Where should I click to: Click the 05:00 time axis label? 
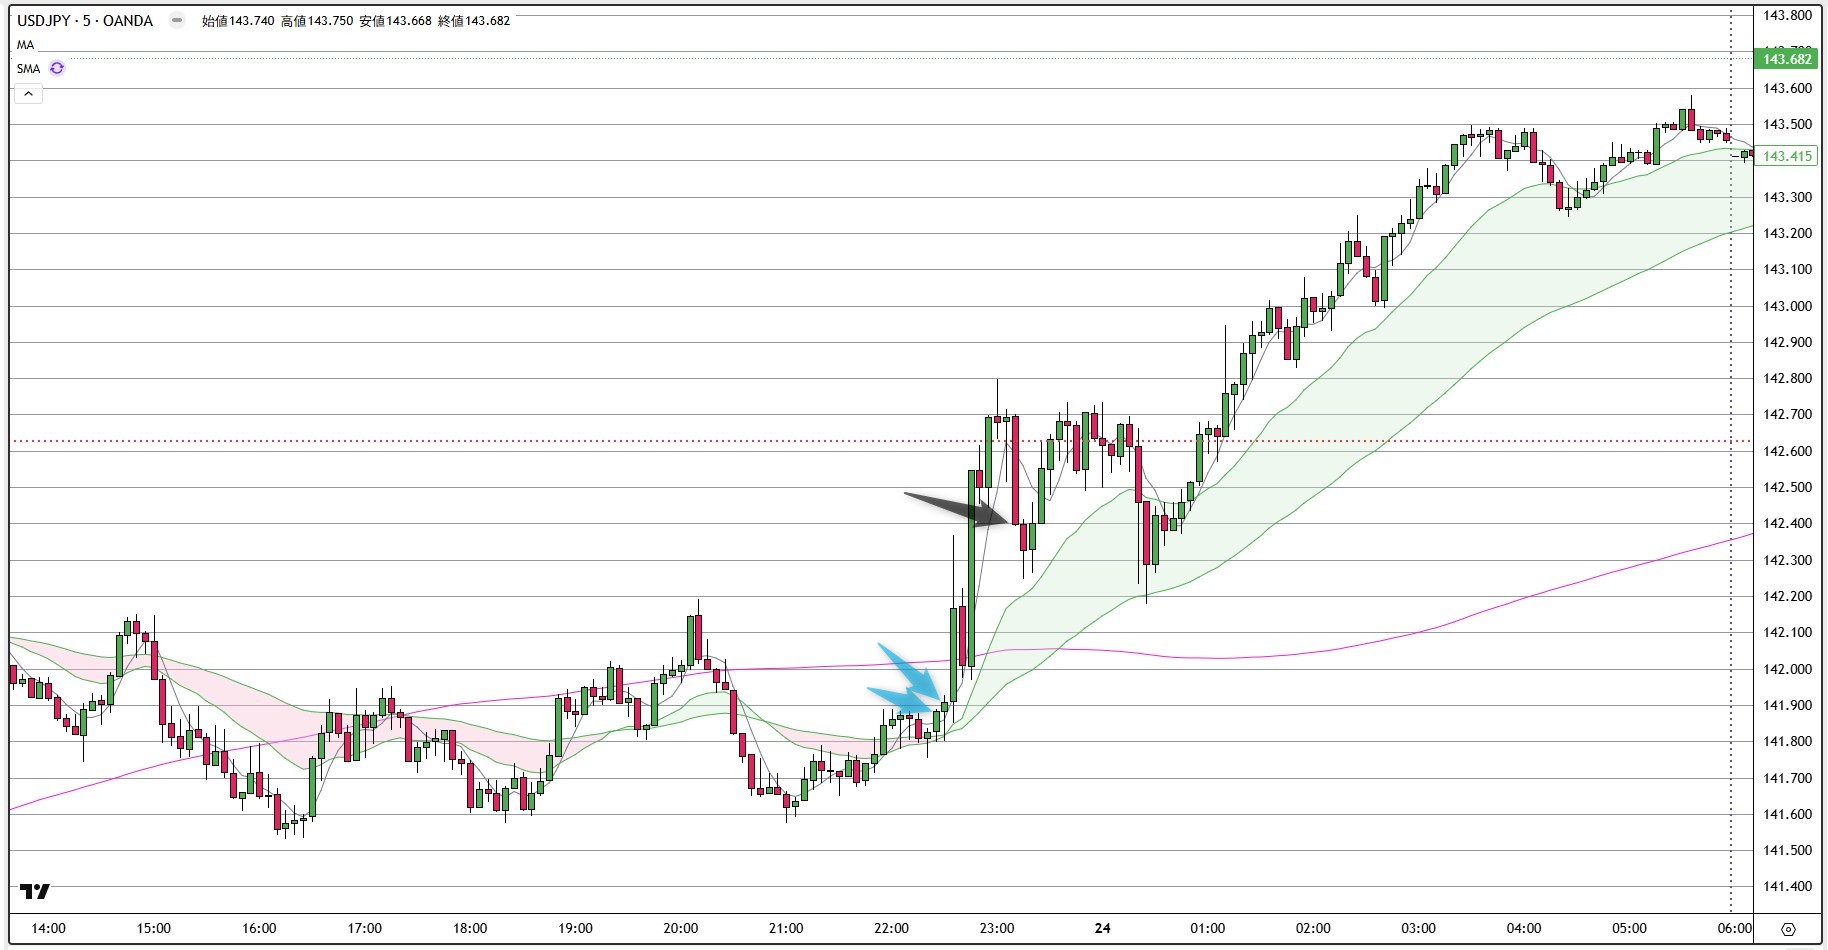tap(1629, 928)
